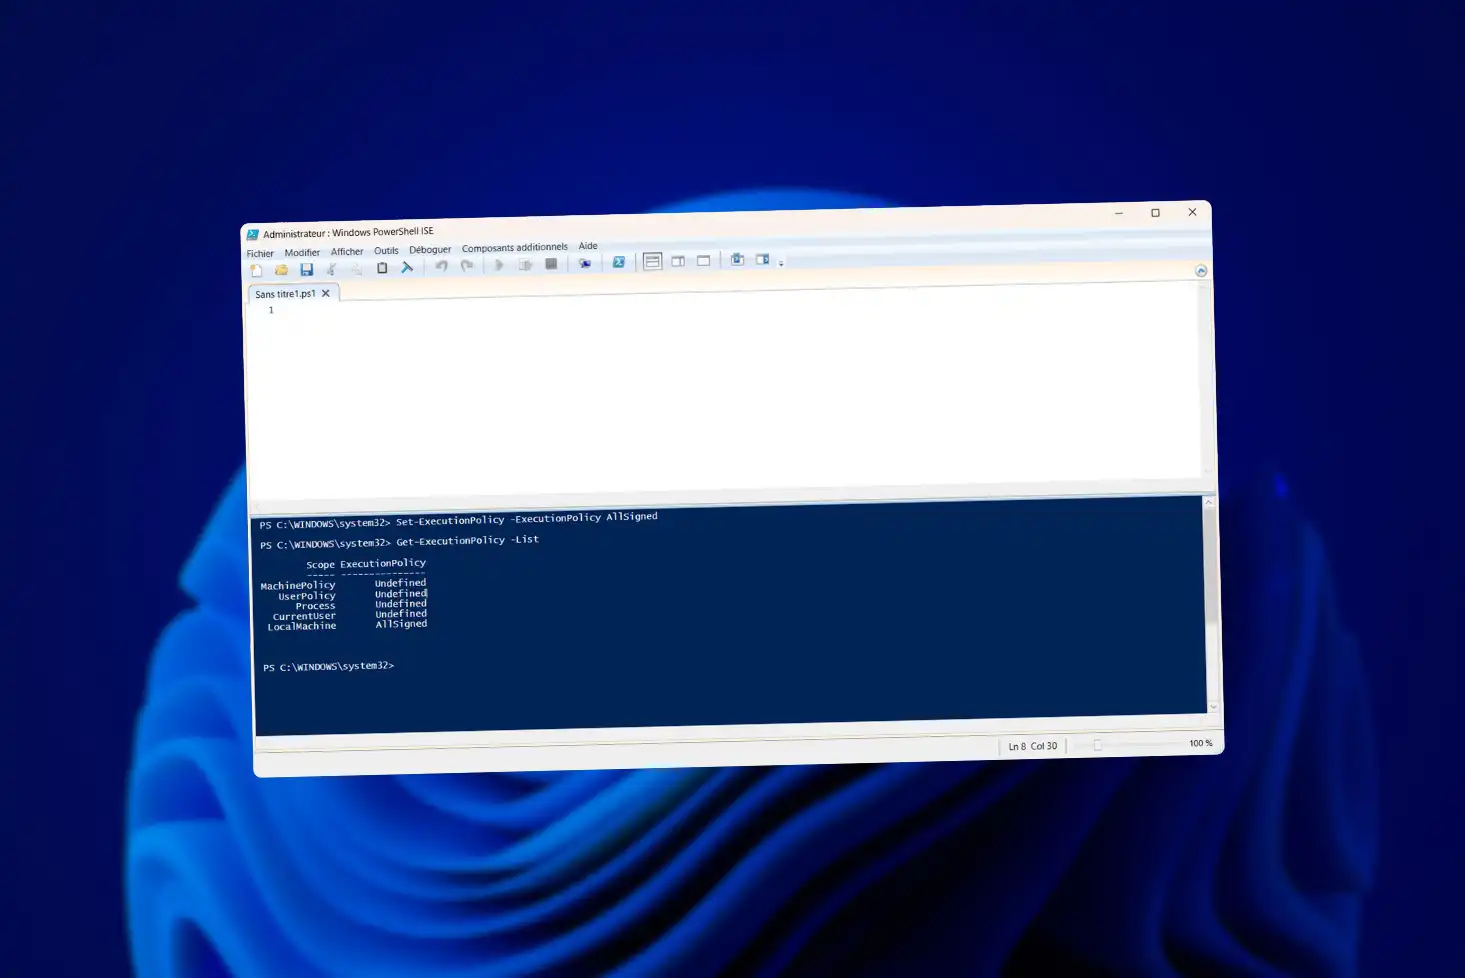Maximize the script pane layout icon
Image resolution: width=1465 pixels, height=978 pixels.
pos(704,260)
